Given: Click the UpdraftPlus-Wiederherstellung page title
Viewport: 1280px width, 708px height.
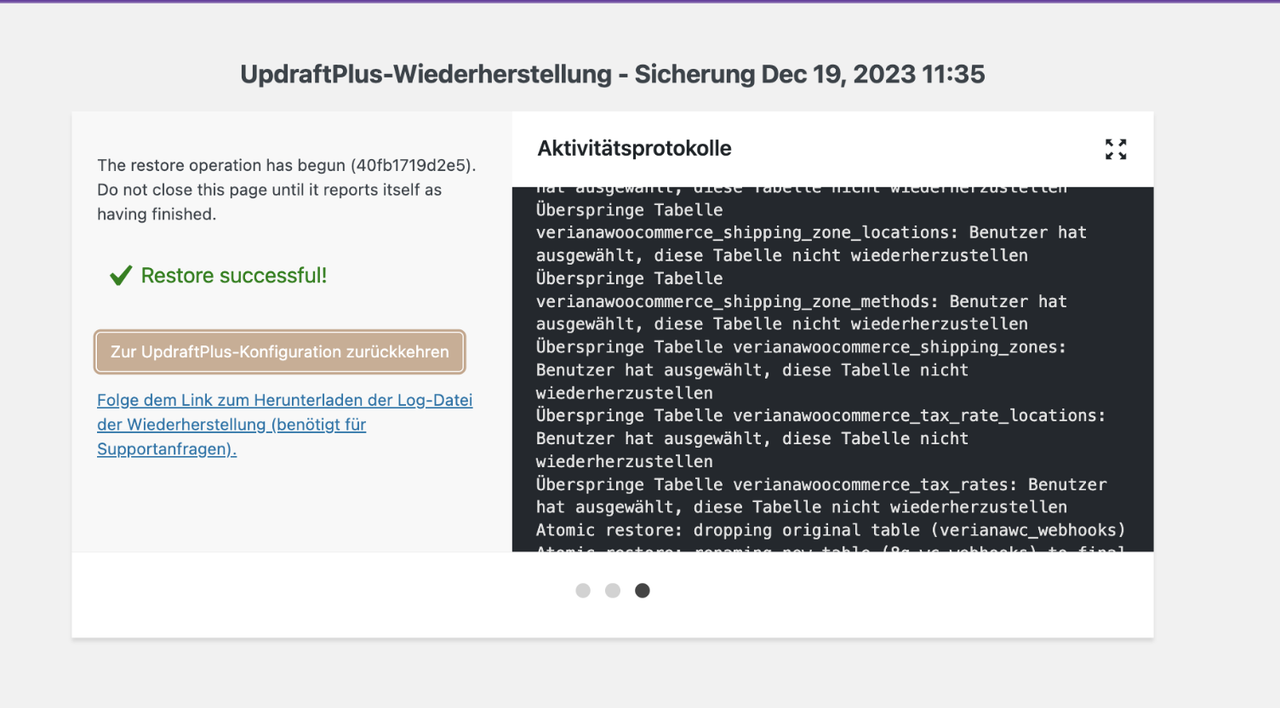Looking at the screenshot, I should 612,74.
